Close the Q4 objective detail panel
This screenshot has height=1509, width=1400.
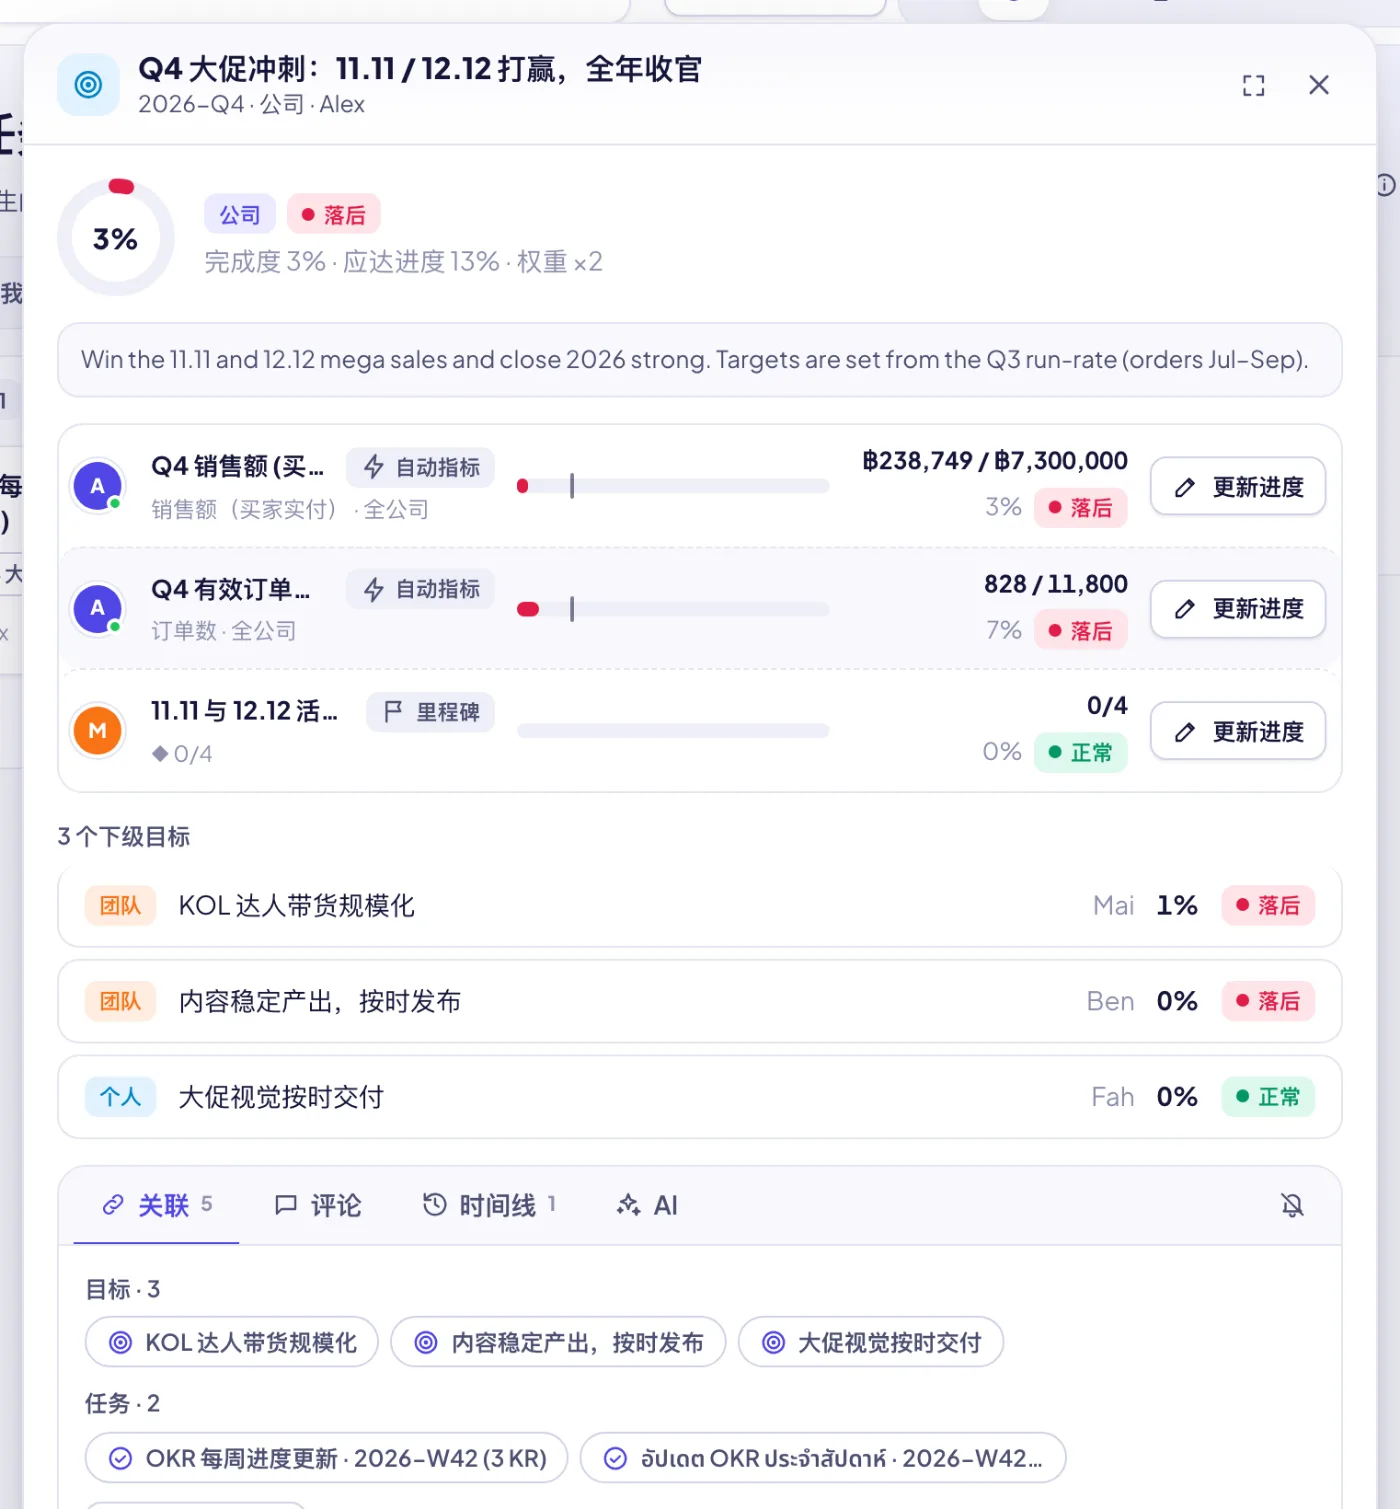[x=1319, y=85]
